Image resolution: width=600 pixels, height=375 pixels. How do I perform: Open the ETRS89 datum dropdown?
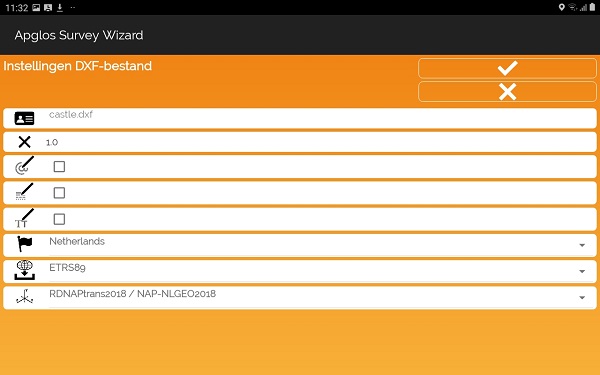click(321, 271)
